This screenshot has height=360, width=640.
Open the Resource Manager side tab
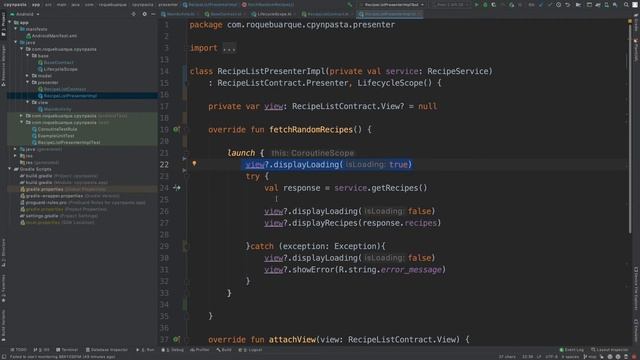tap(3, 65)
